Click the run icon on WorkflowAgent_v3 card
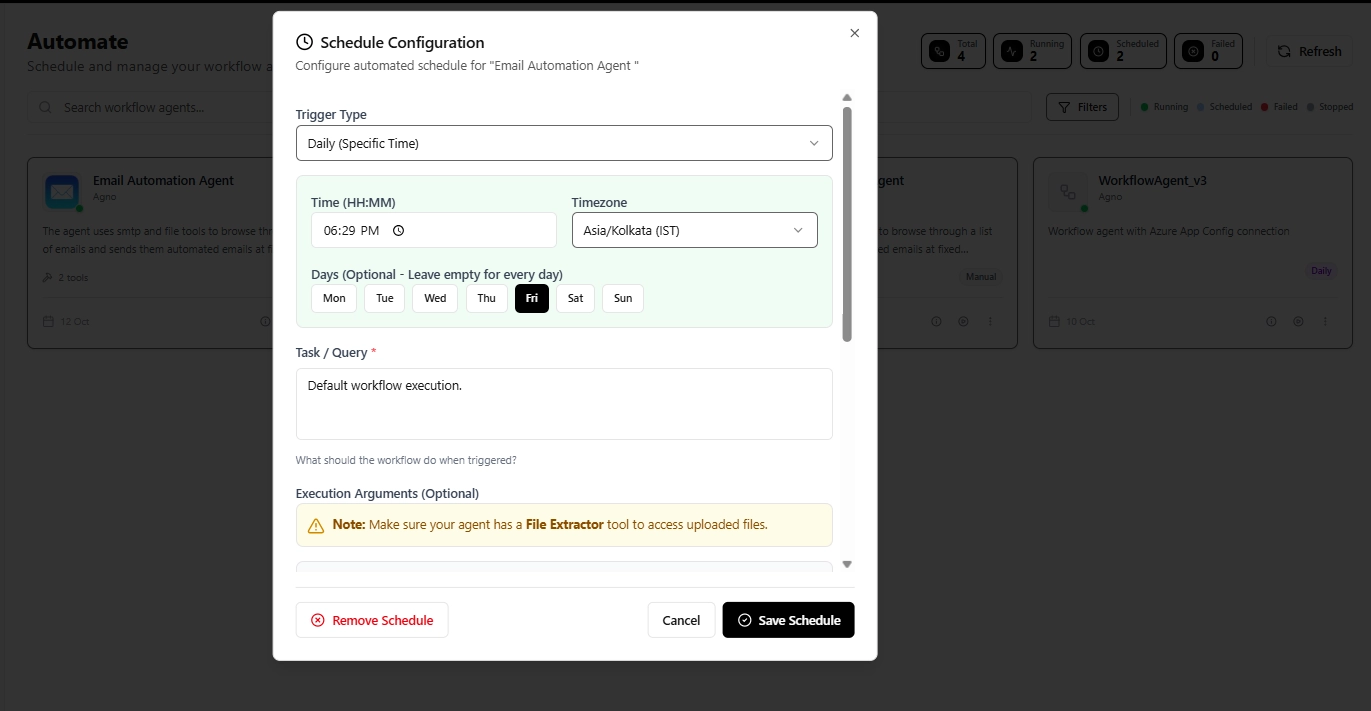1371x711 pixels. pos(1299,321)
